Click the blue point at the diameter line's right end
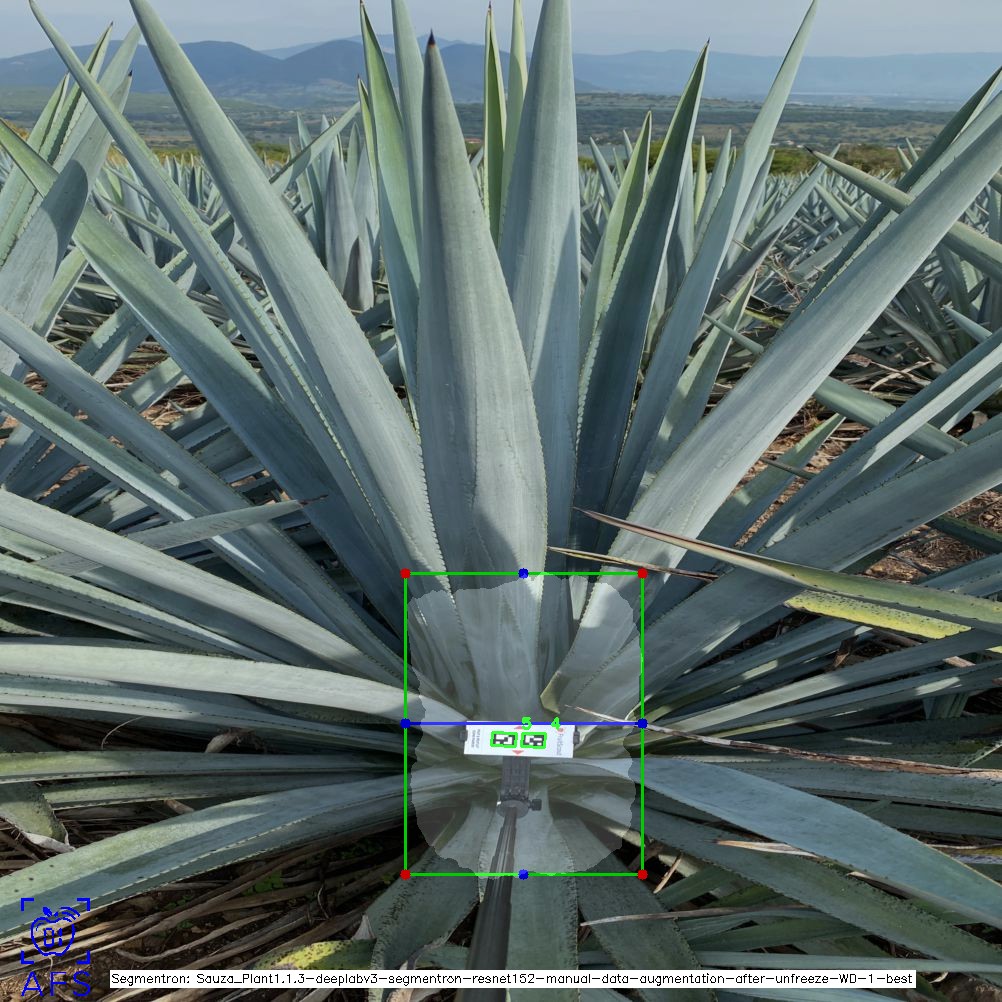Viewport: 1002px width, 1002px height. click(x=642, y=723)
